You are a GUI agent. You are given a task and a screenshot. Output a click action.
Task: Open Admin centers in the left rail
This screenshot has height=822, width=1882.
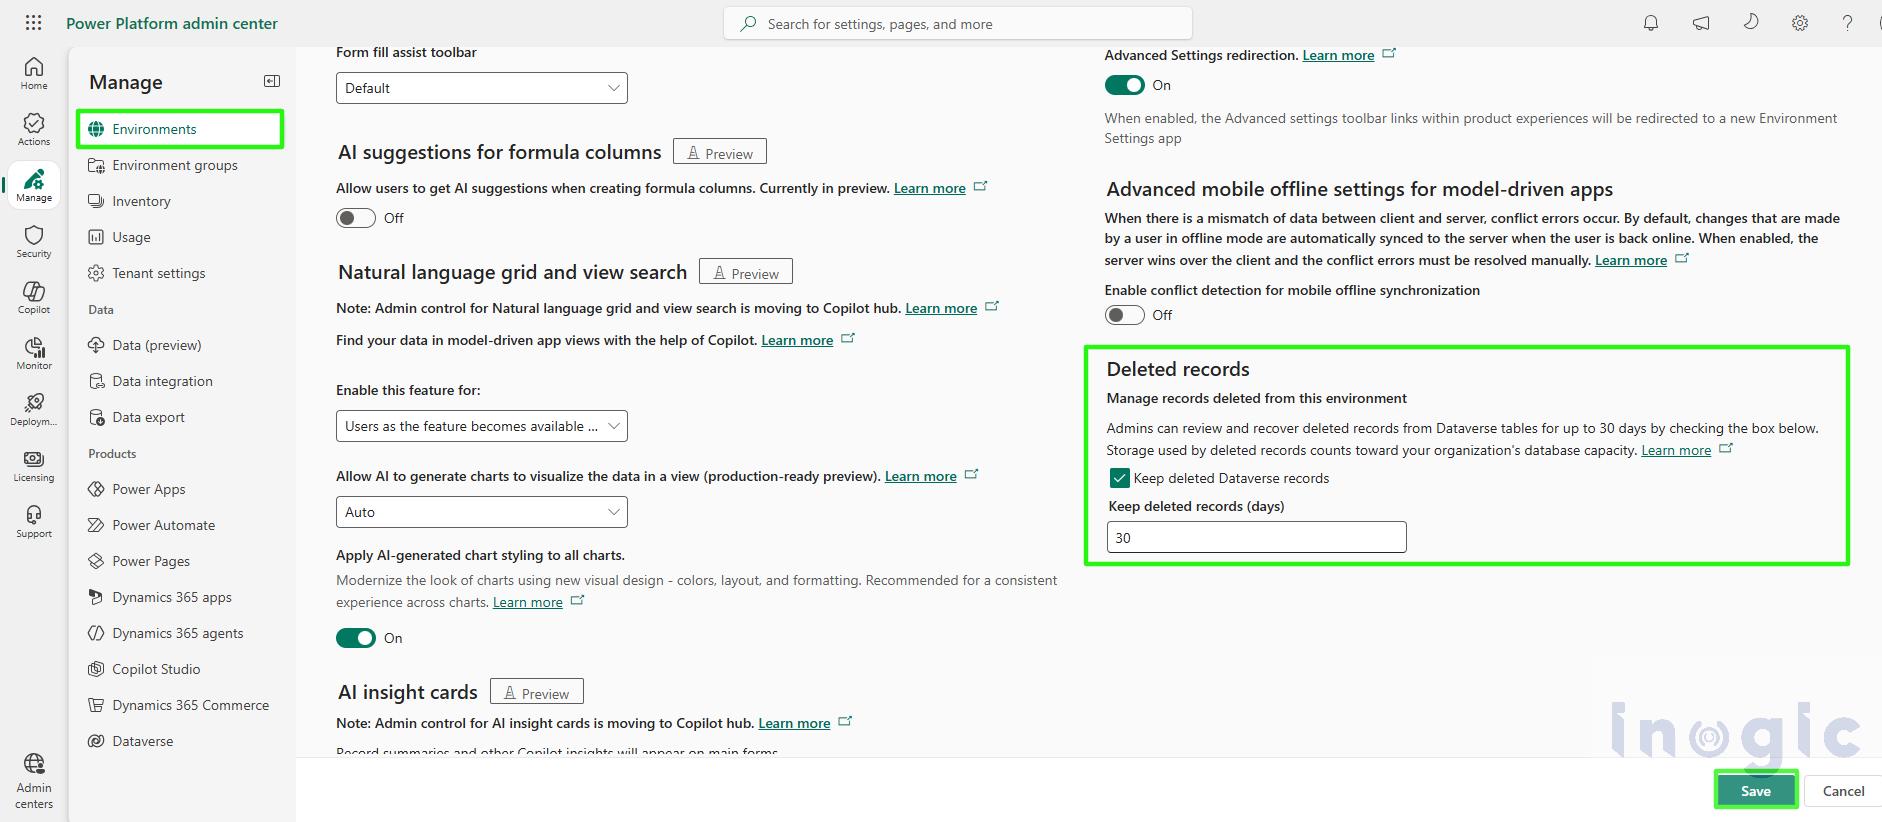(34, 781)
